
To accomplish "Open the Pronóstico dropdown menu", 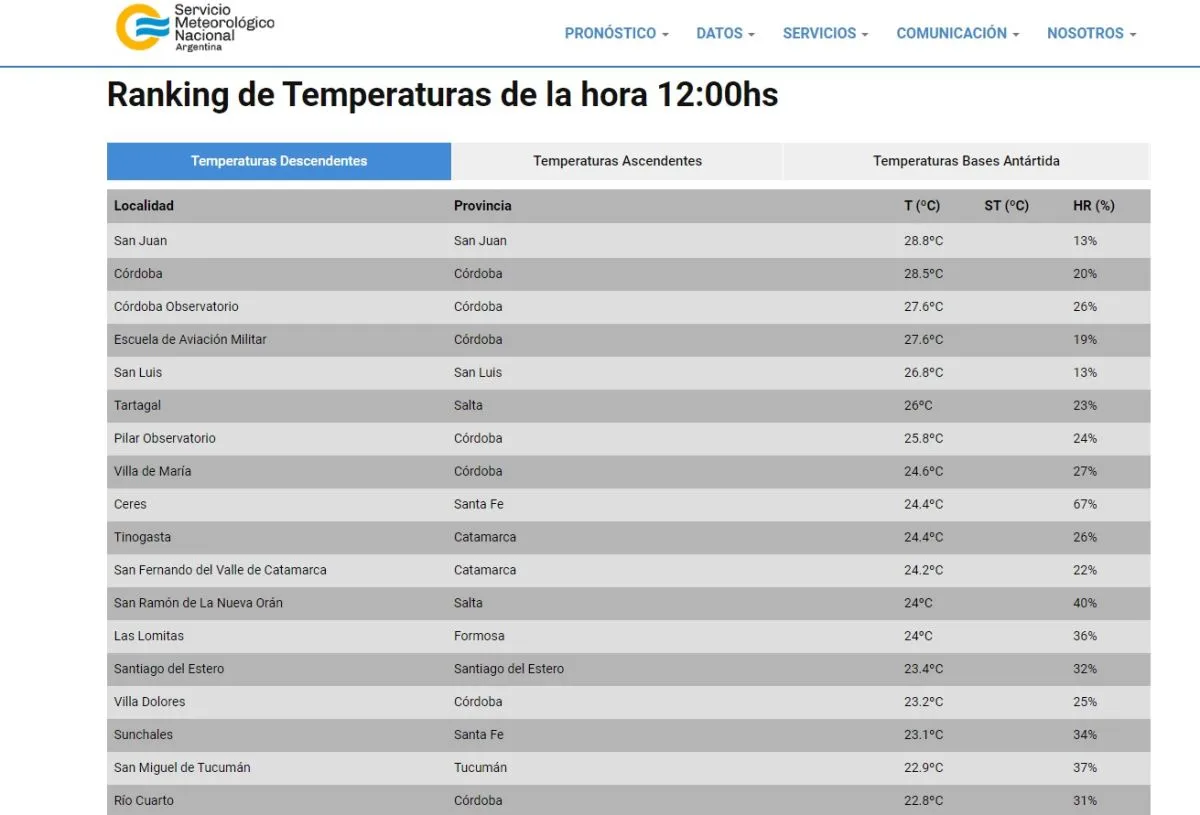I will [616, 33].
